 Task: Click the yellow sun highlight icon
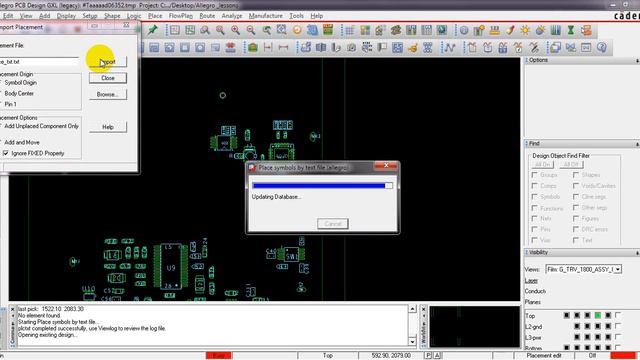click(x=525, y=30)
